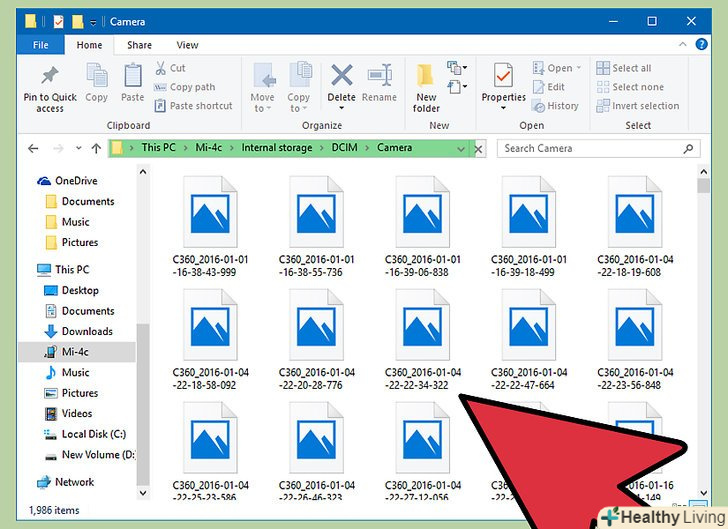
Task: Select file C360_2016-01-01-16-38-43-999
Action: pos(210,227)
